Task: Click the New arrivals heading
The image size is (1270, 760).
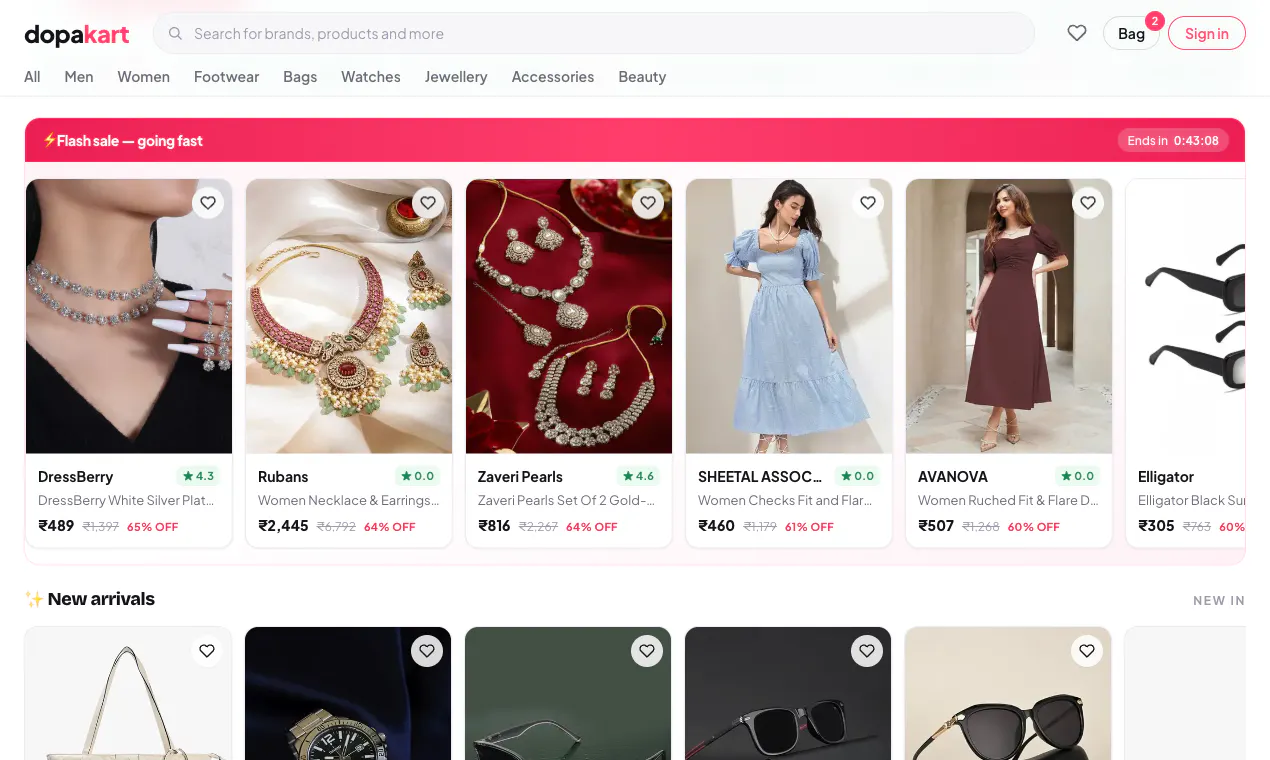Action: click(x=89, y=599)
